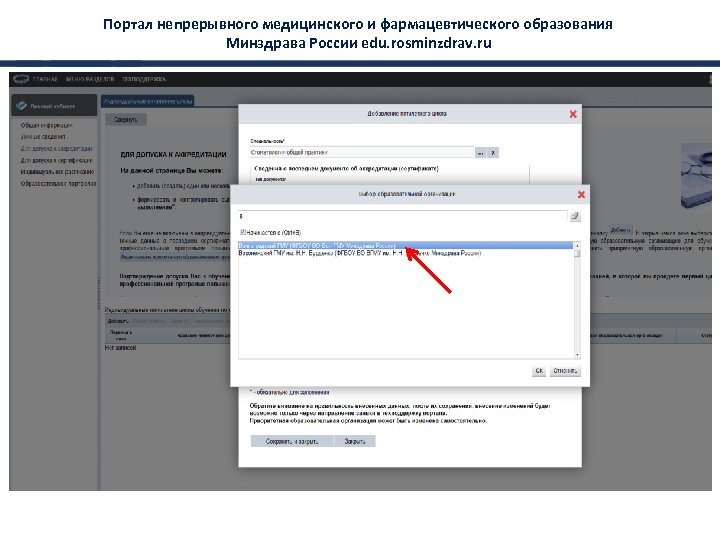Click the Свернуть button on main page
The image size is (720, 540).
126,120
